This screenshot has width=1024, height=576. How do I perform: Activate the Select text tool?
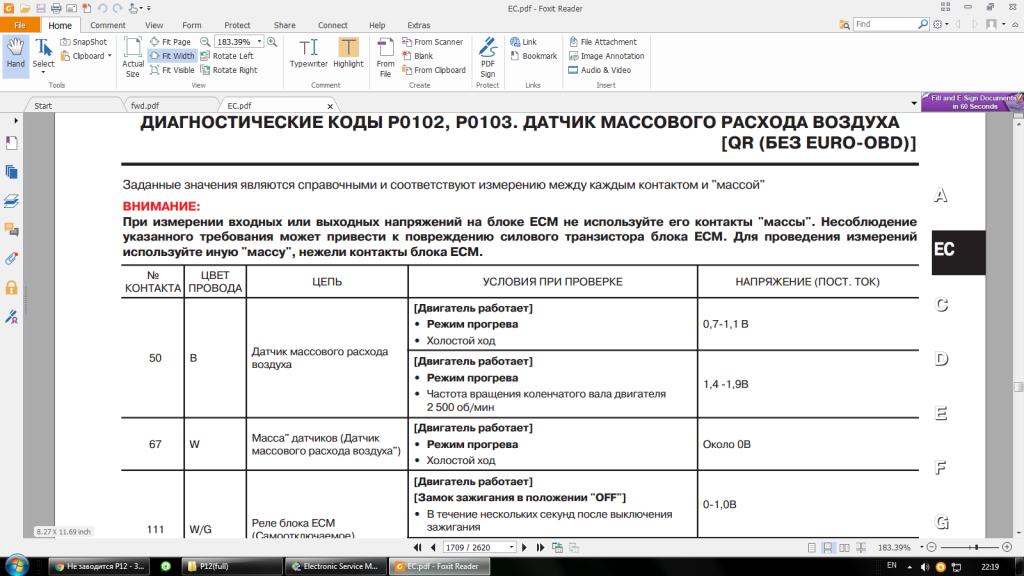44,54
